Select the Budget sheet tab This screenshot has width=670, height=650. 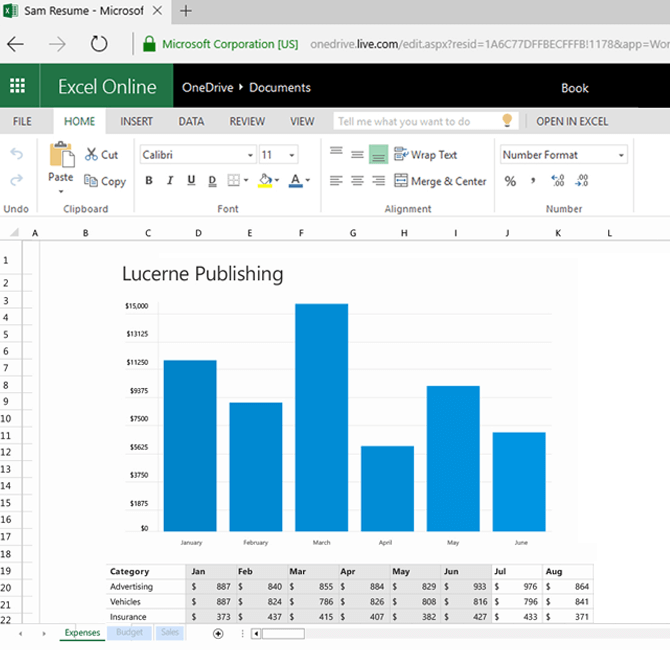tap(129, 632)
